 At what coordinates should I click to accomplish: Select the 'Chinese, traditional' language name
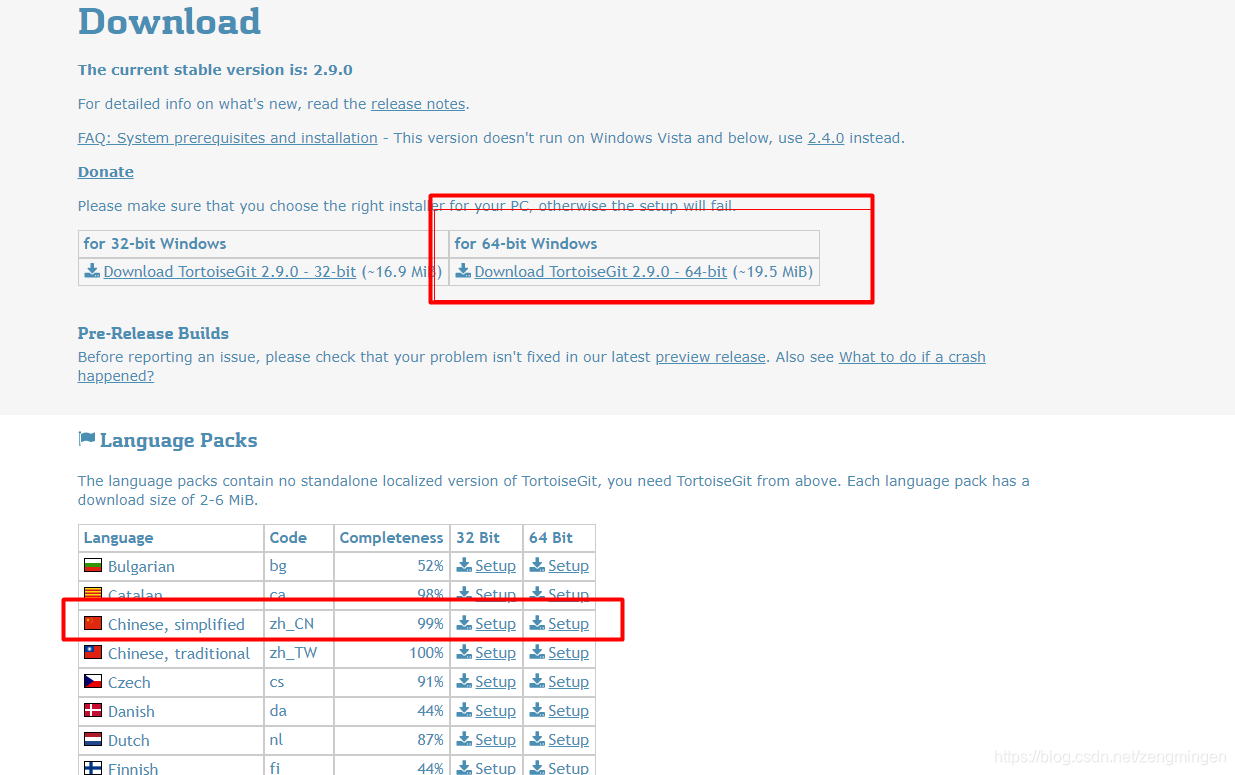pos(179,654)
